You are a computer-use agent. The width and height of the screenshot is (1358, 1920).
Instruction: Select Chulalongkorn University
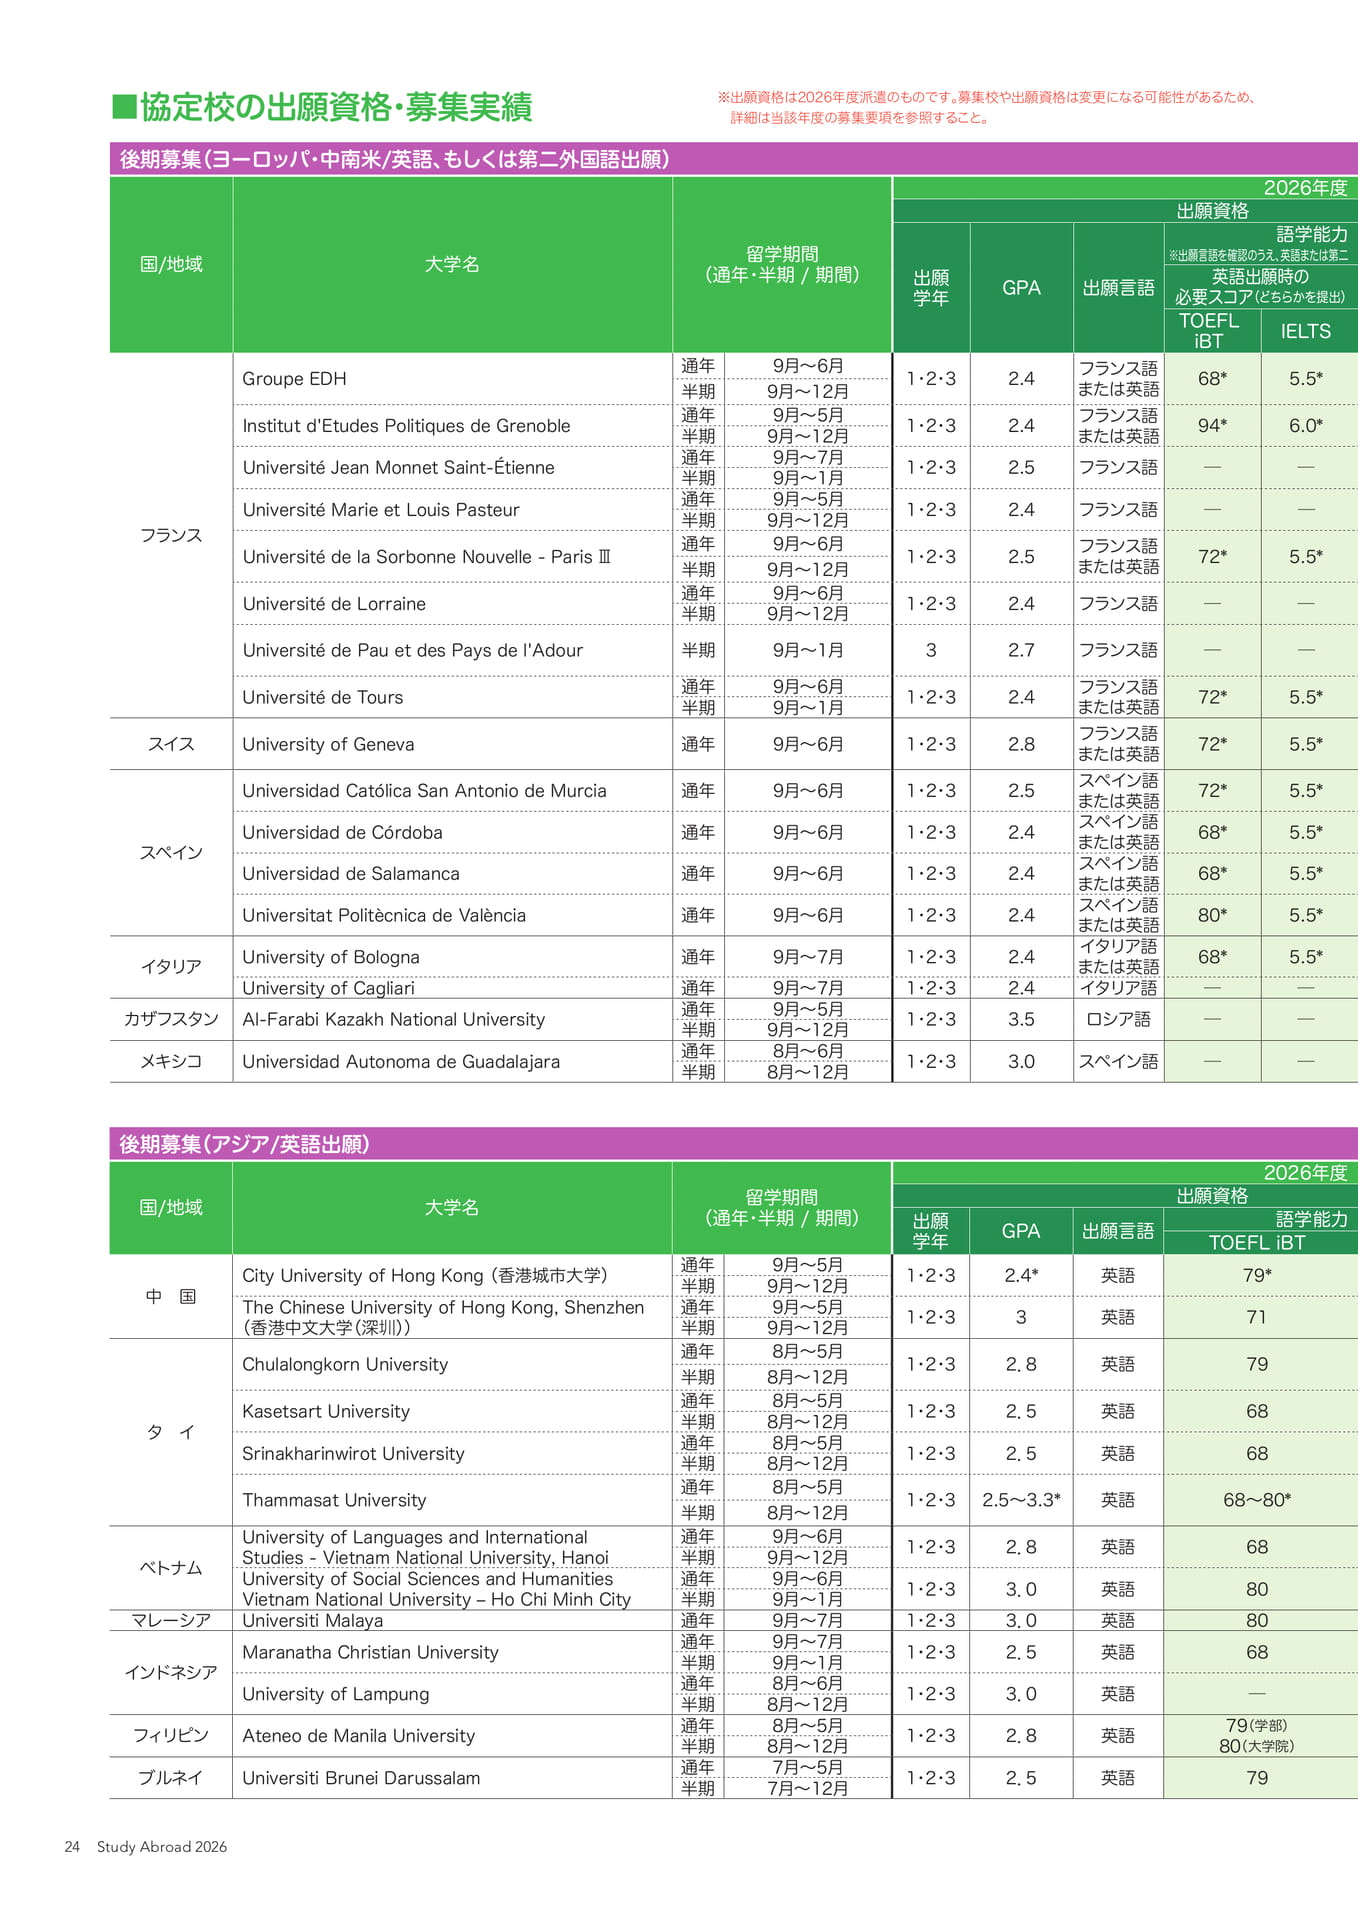[x=345, y=1365]
